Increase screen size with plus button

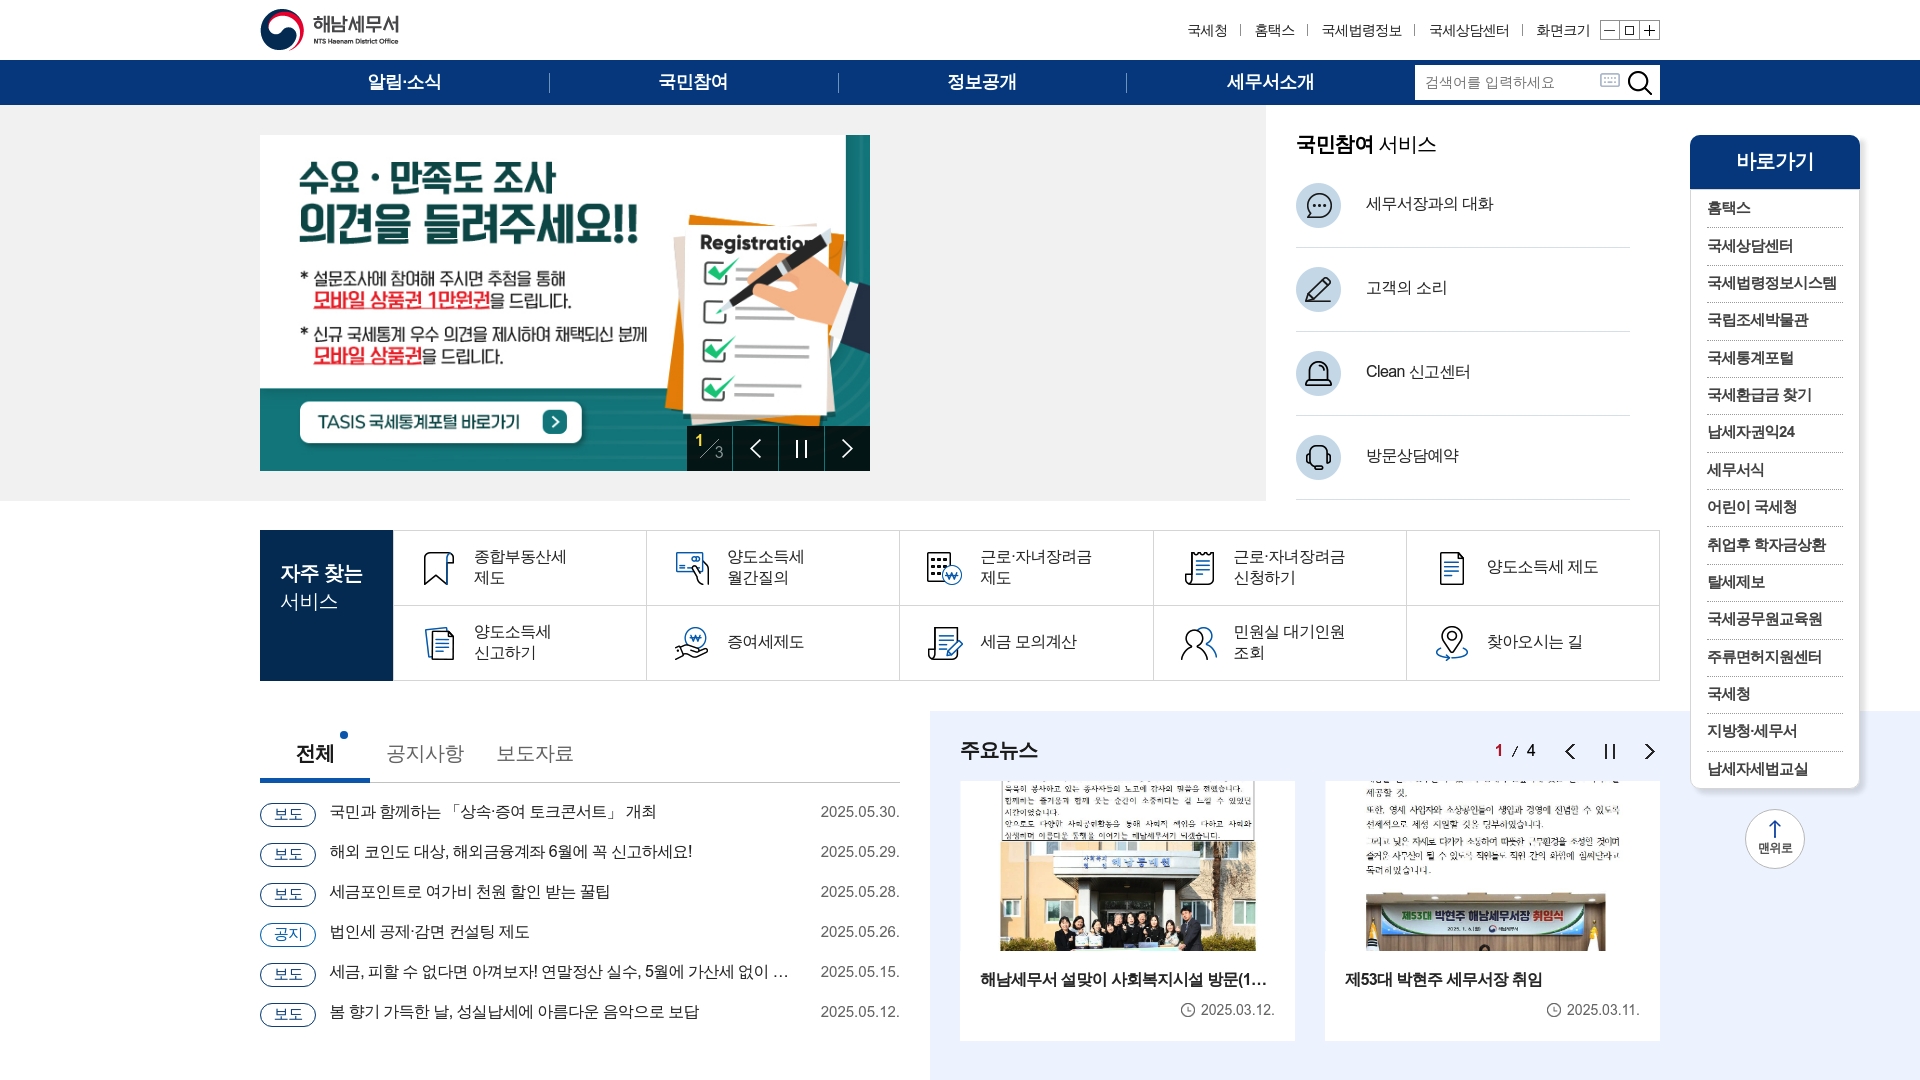(1650, 30)
